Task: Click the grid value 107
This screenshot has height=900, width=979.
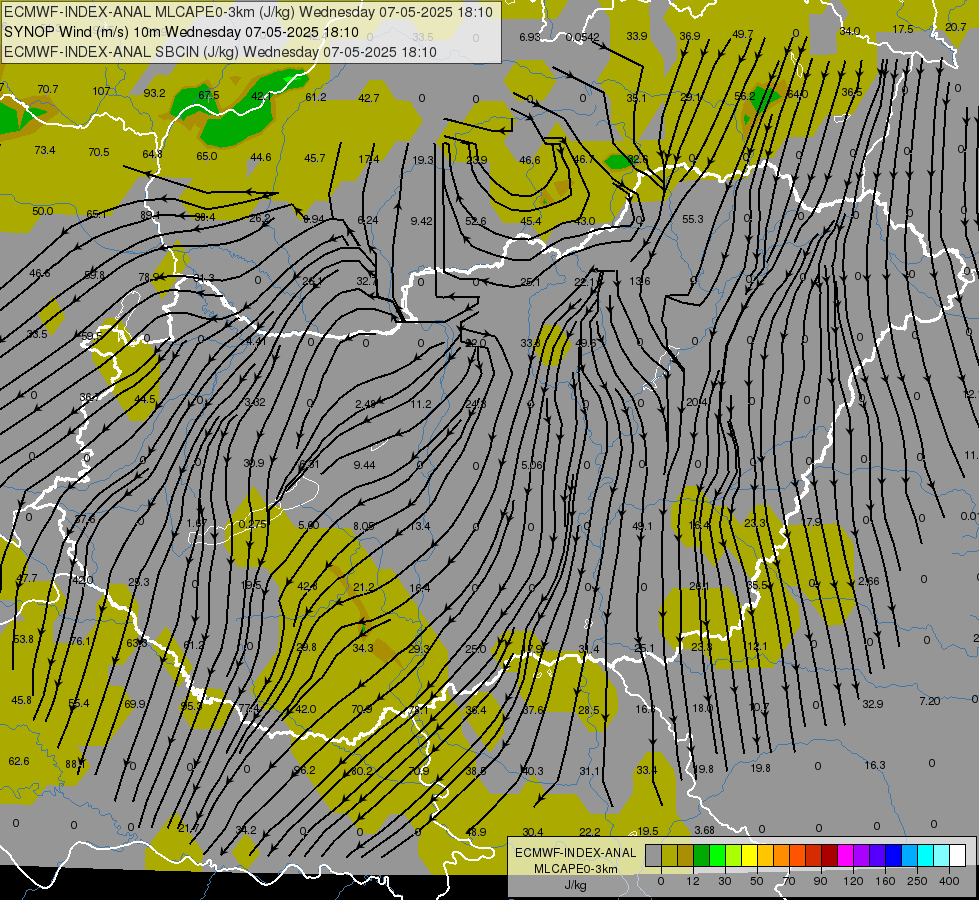Action: [101, 91]
